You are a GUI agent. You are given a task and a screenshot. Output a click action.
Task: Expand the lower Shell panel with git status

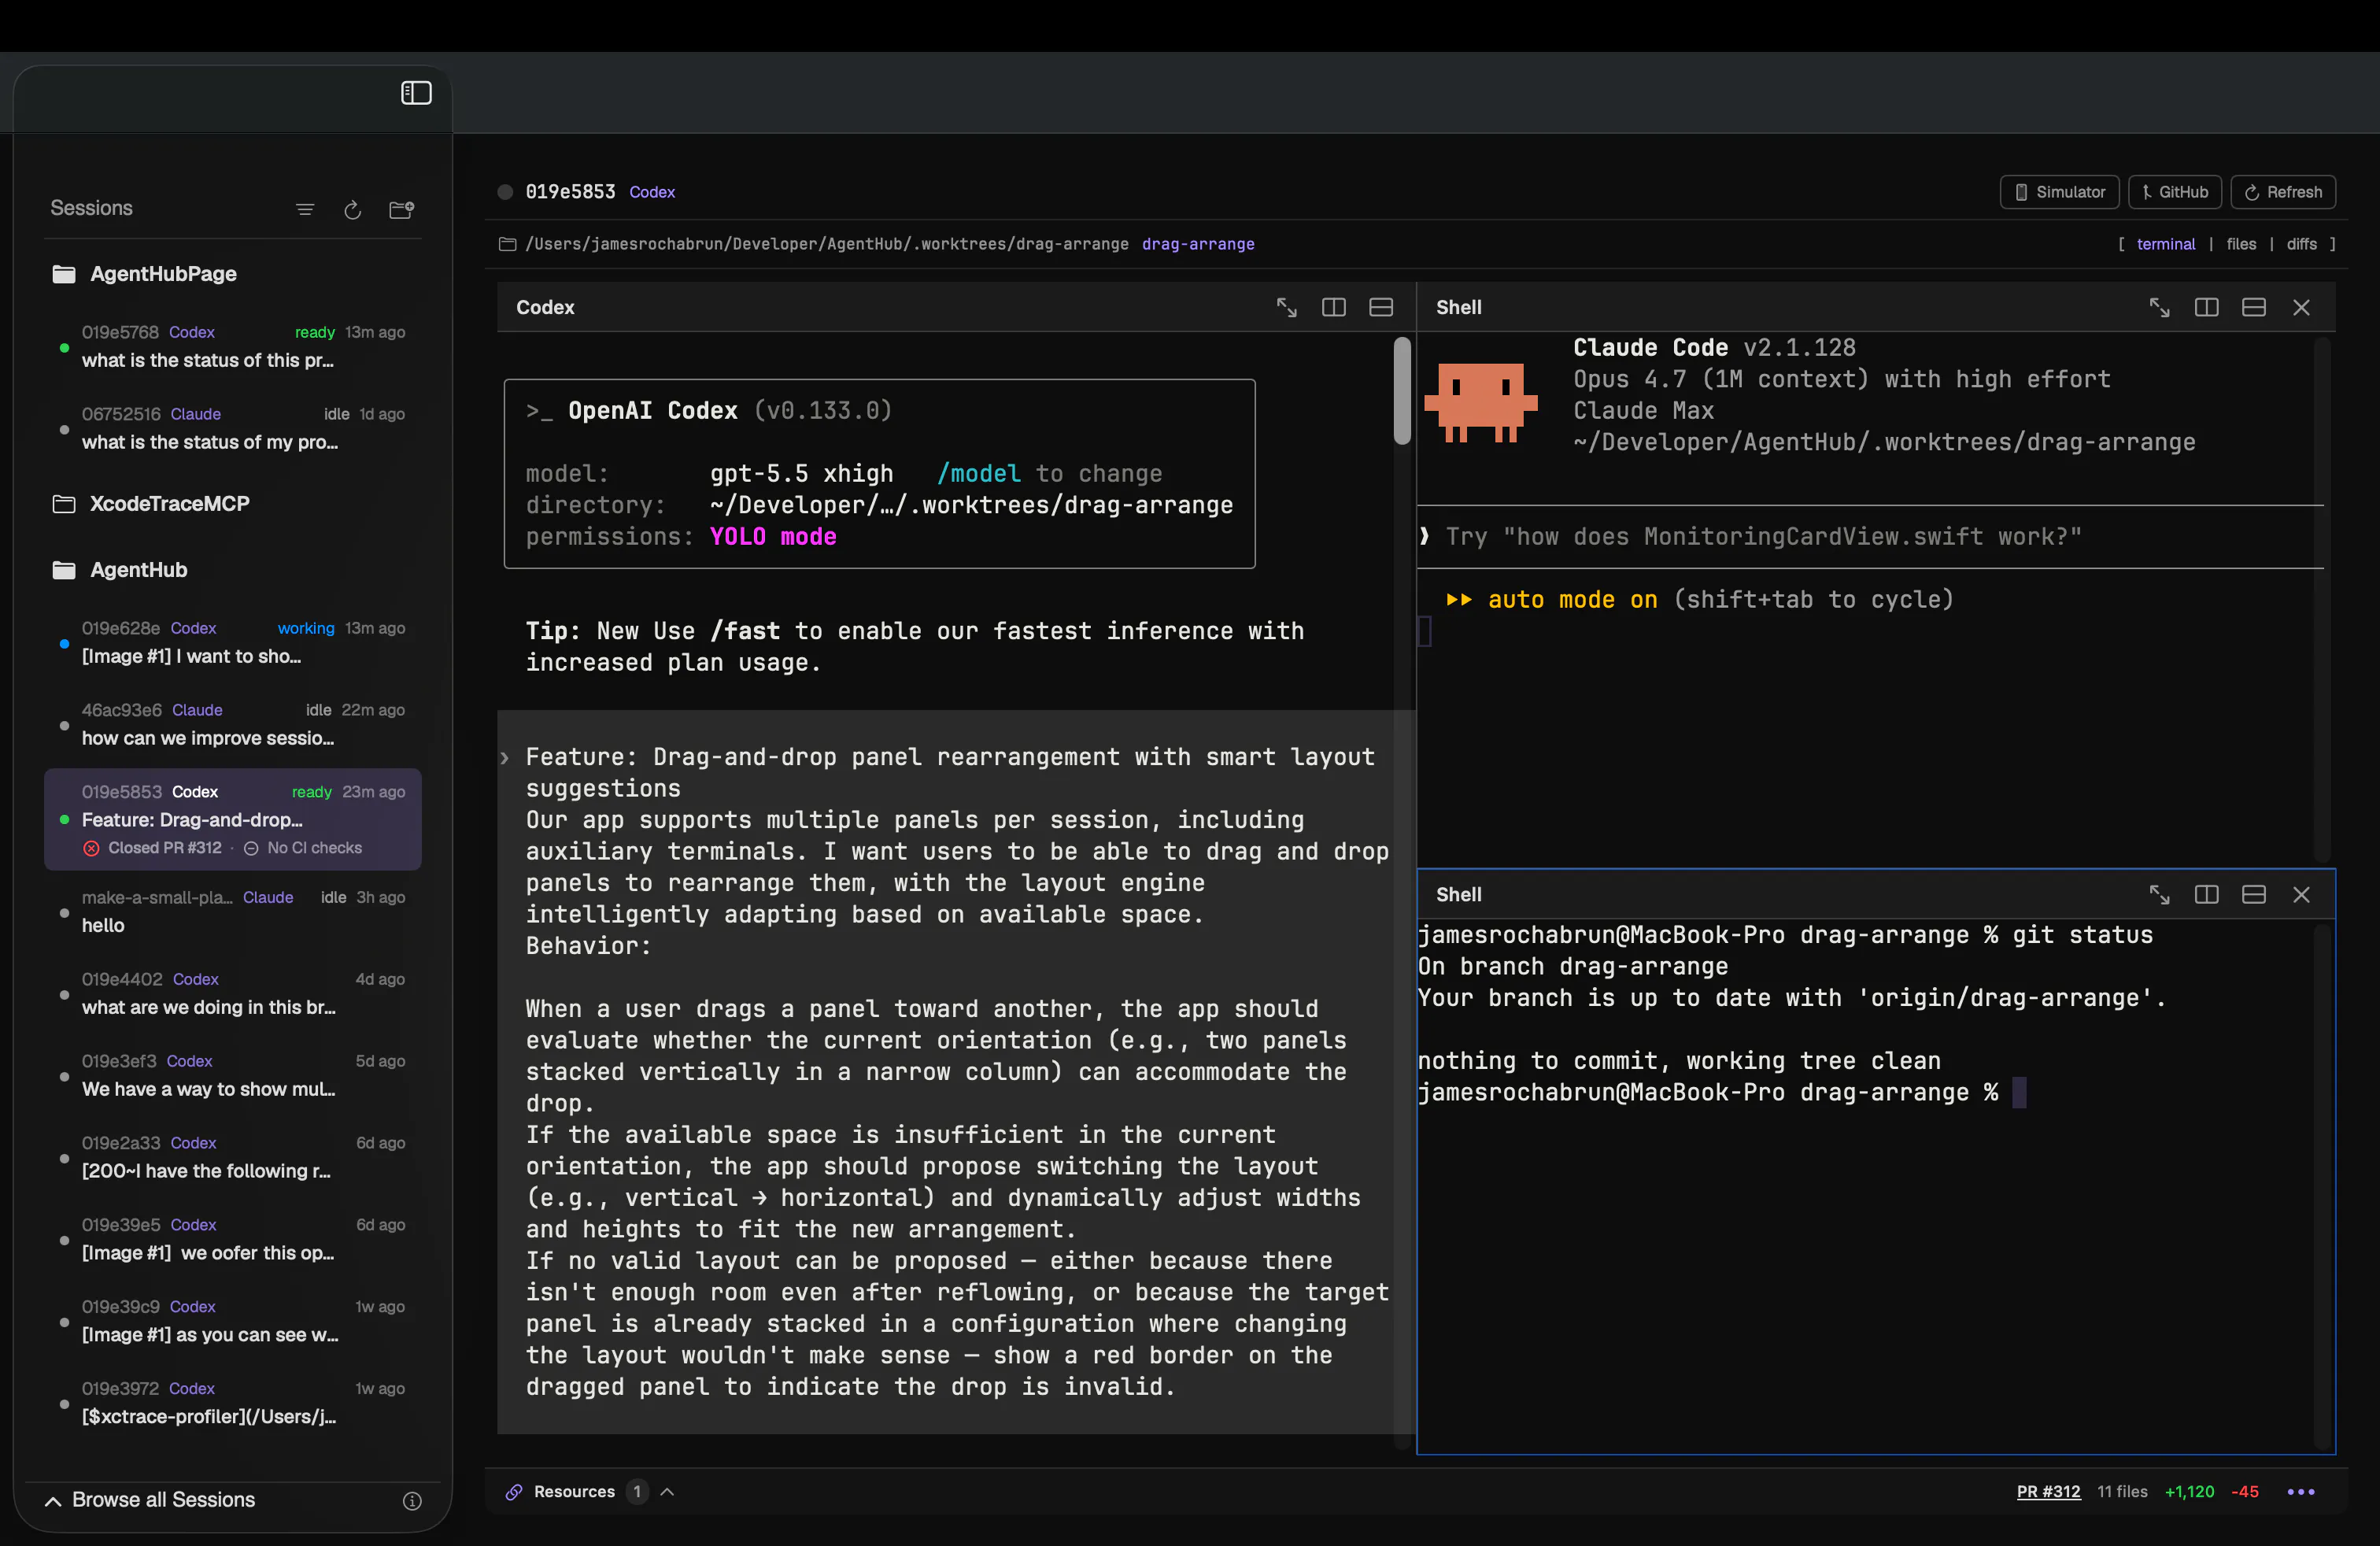point(2159,894)
